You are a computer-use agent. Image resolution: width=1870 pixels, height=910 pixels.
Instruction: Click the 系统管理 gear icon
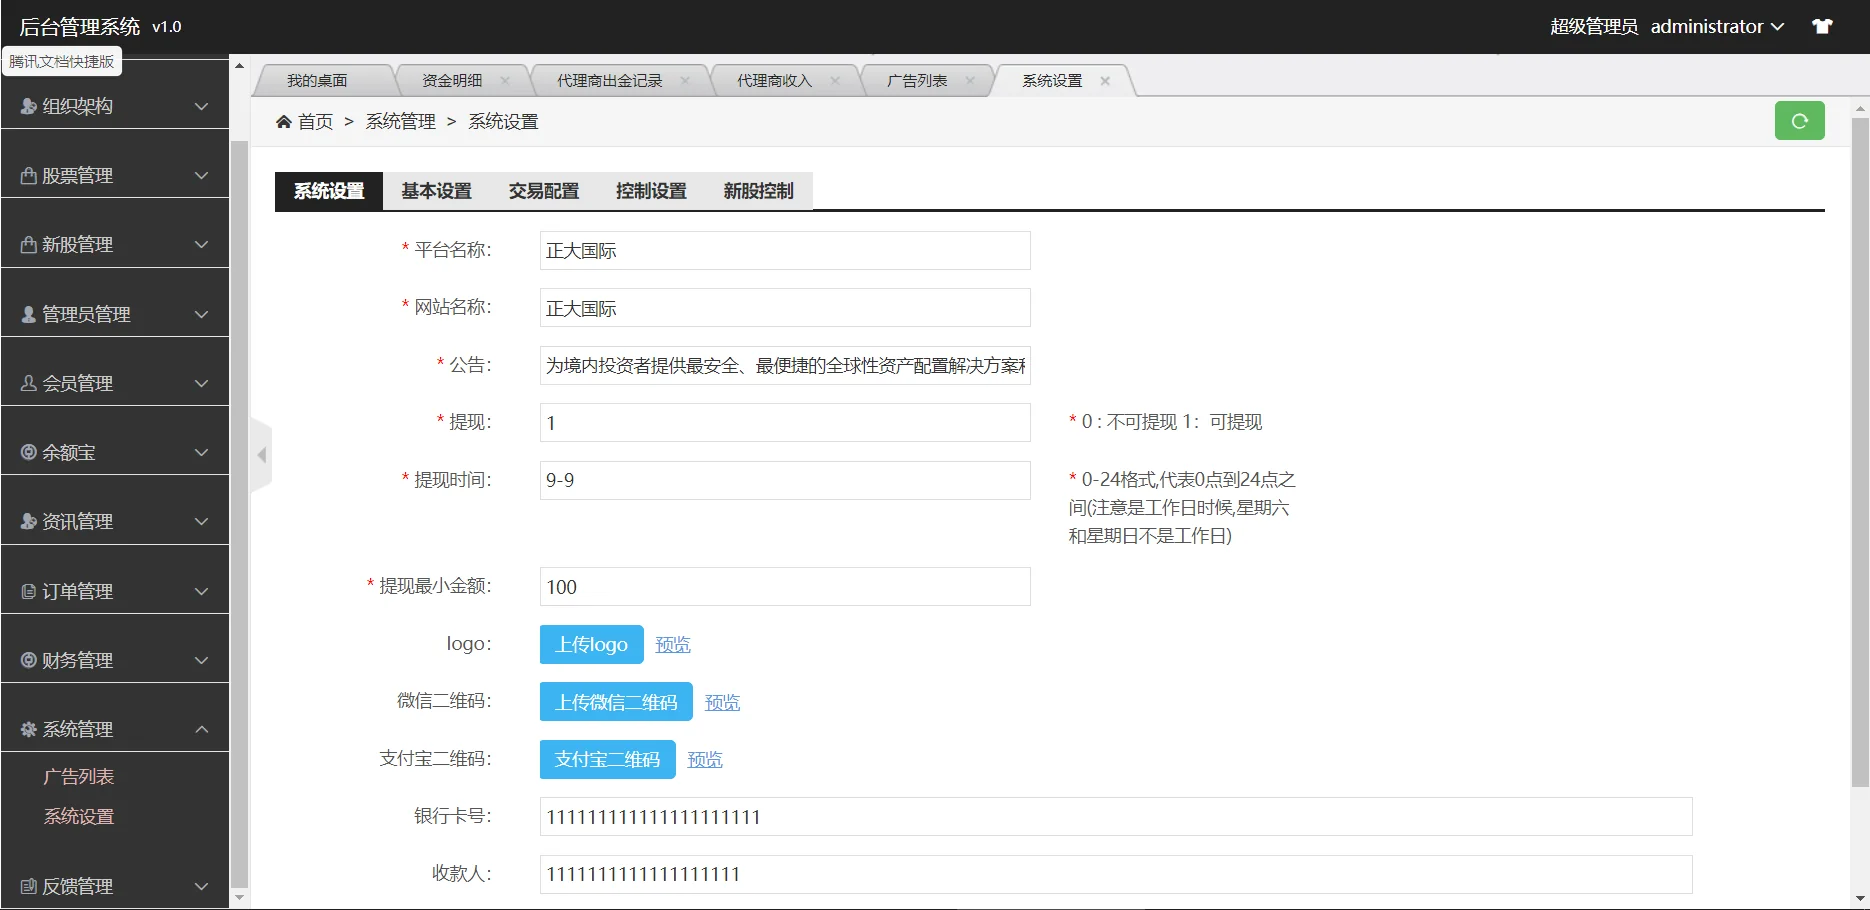[26, 729]
